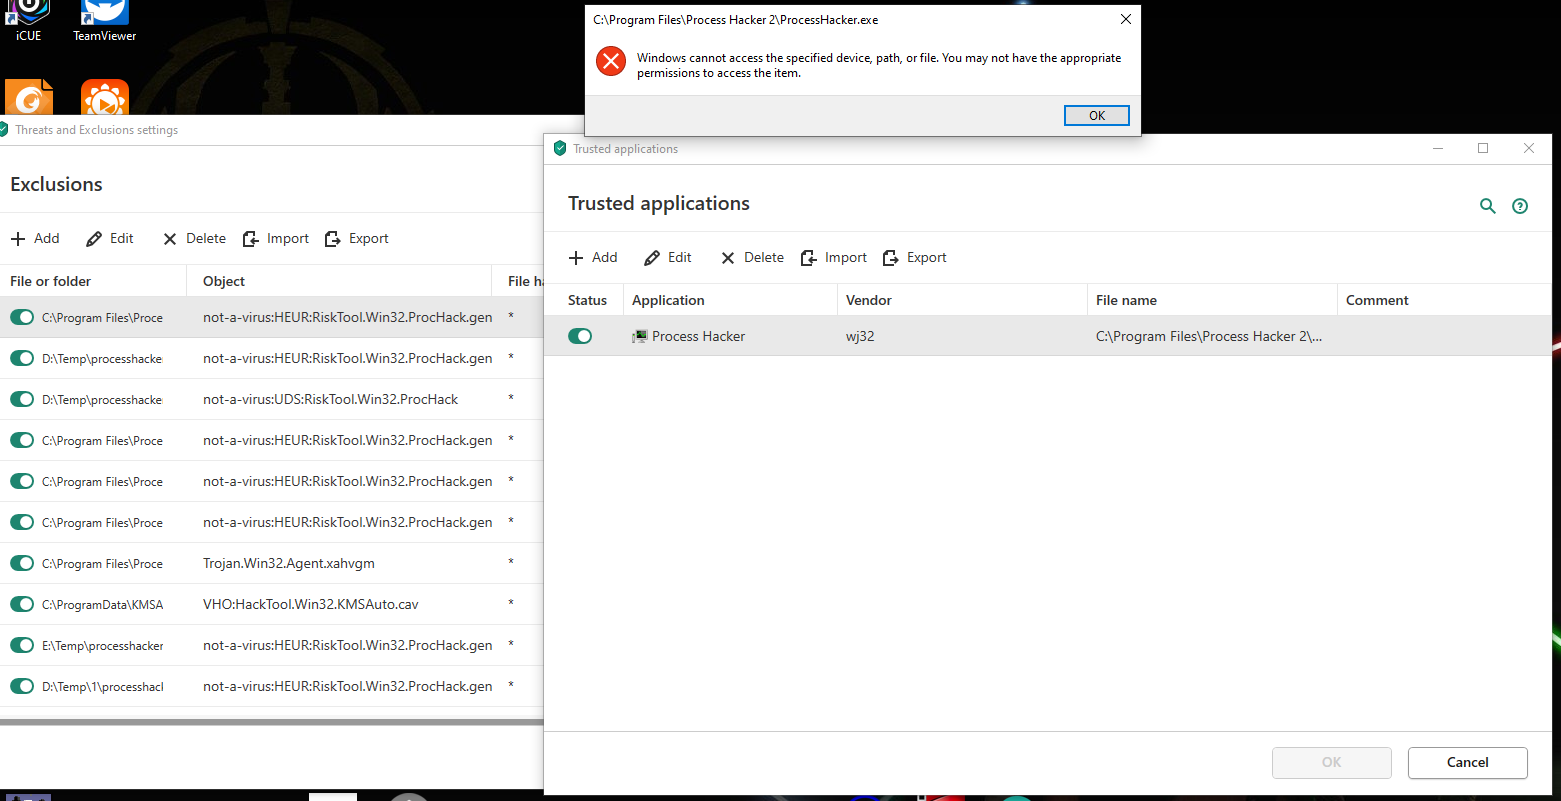Click the Process Hacker 2 file name cell

[x=1209, y=337]
